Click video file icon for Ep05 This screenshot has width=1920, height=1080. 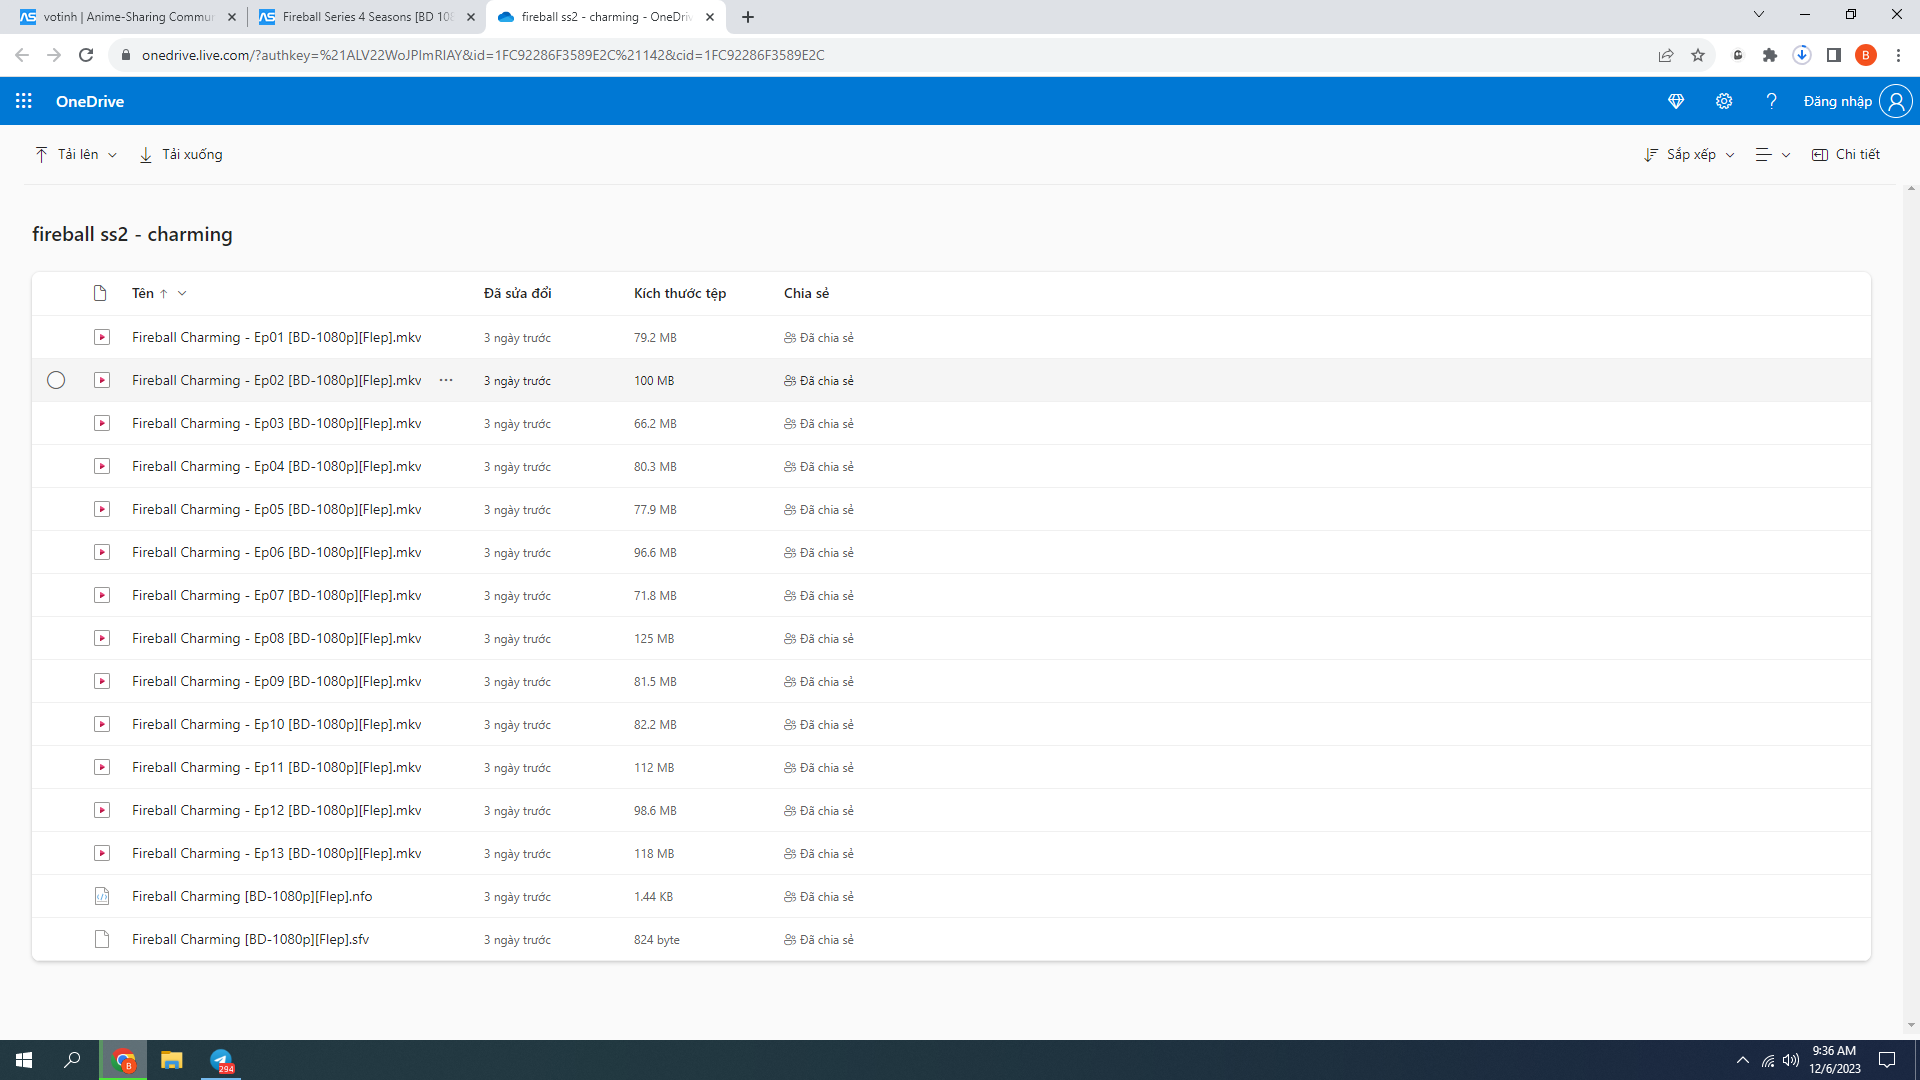[x=102, y=510]
